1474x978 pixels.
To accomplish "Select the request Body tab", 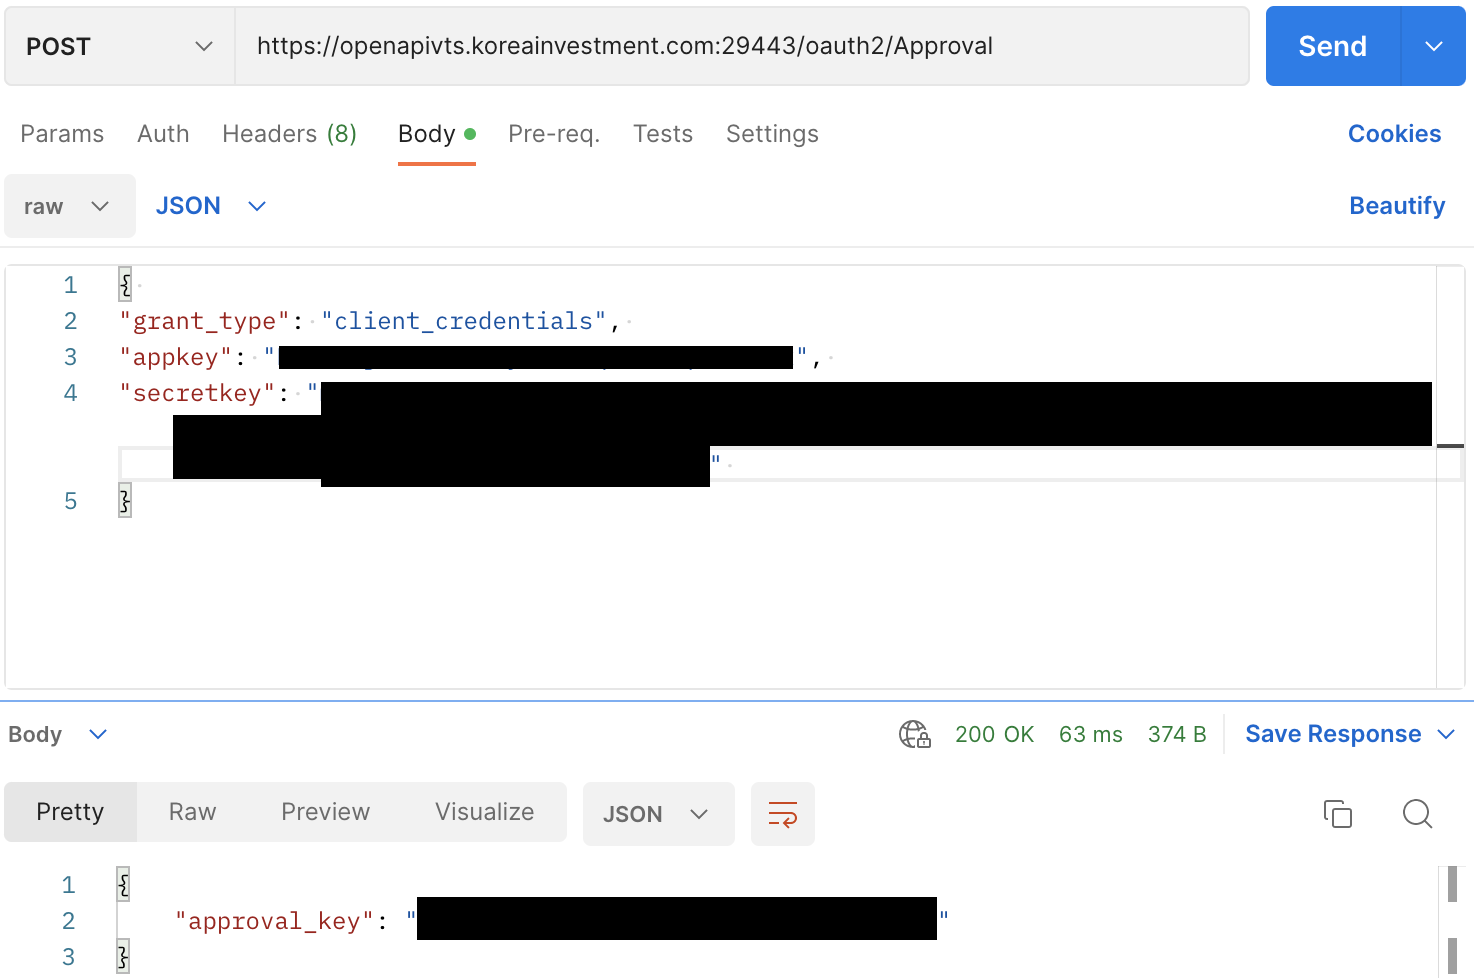I will [x=436, y=134].
